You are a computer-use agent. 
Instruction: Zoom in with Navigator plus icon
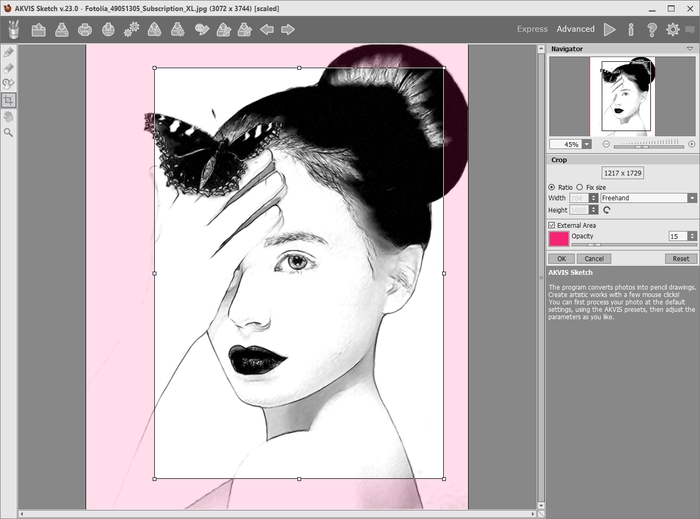(x=692, y=144)
